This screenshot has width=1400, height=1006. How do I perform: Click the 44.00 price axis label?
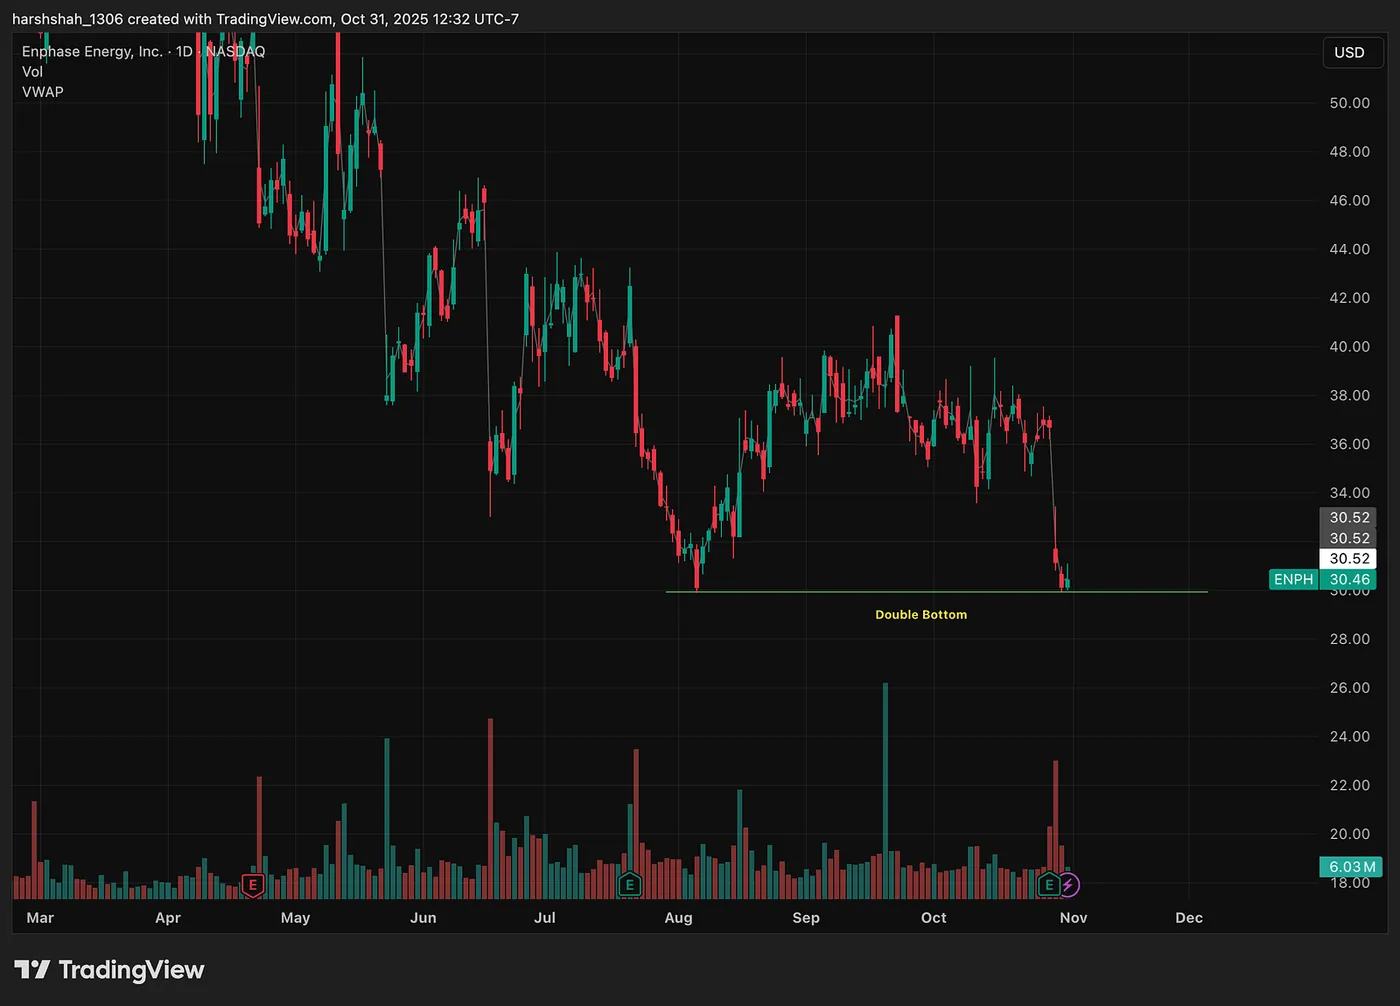click(1349, 249)
